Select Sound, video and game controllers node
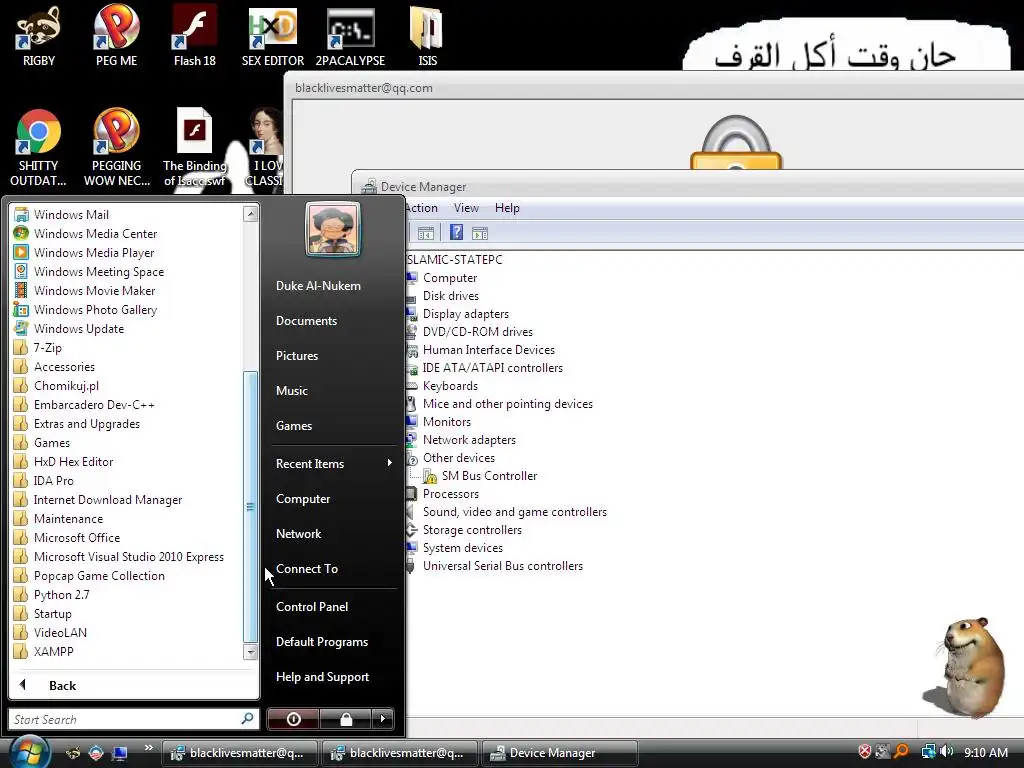Viewport: 1024px width, 768px height. coord(515,511)
